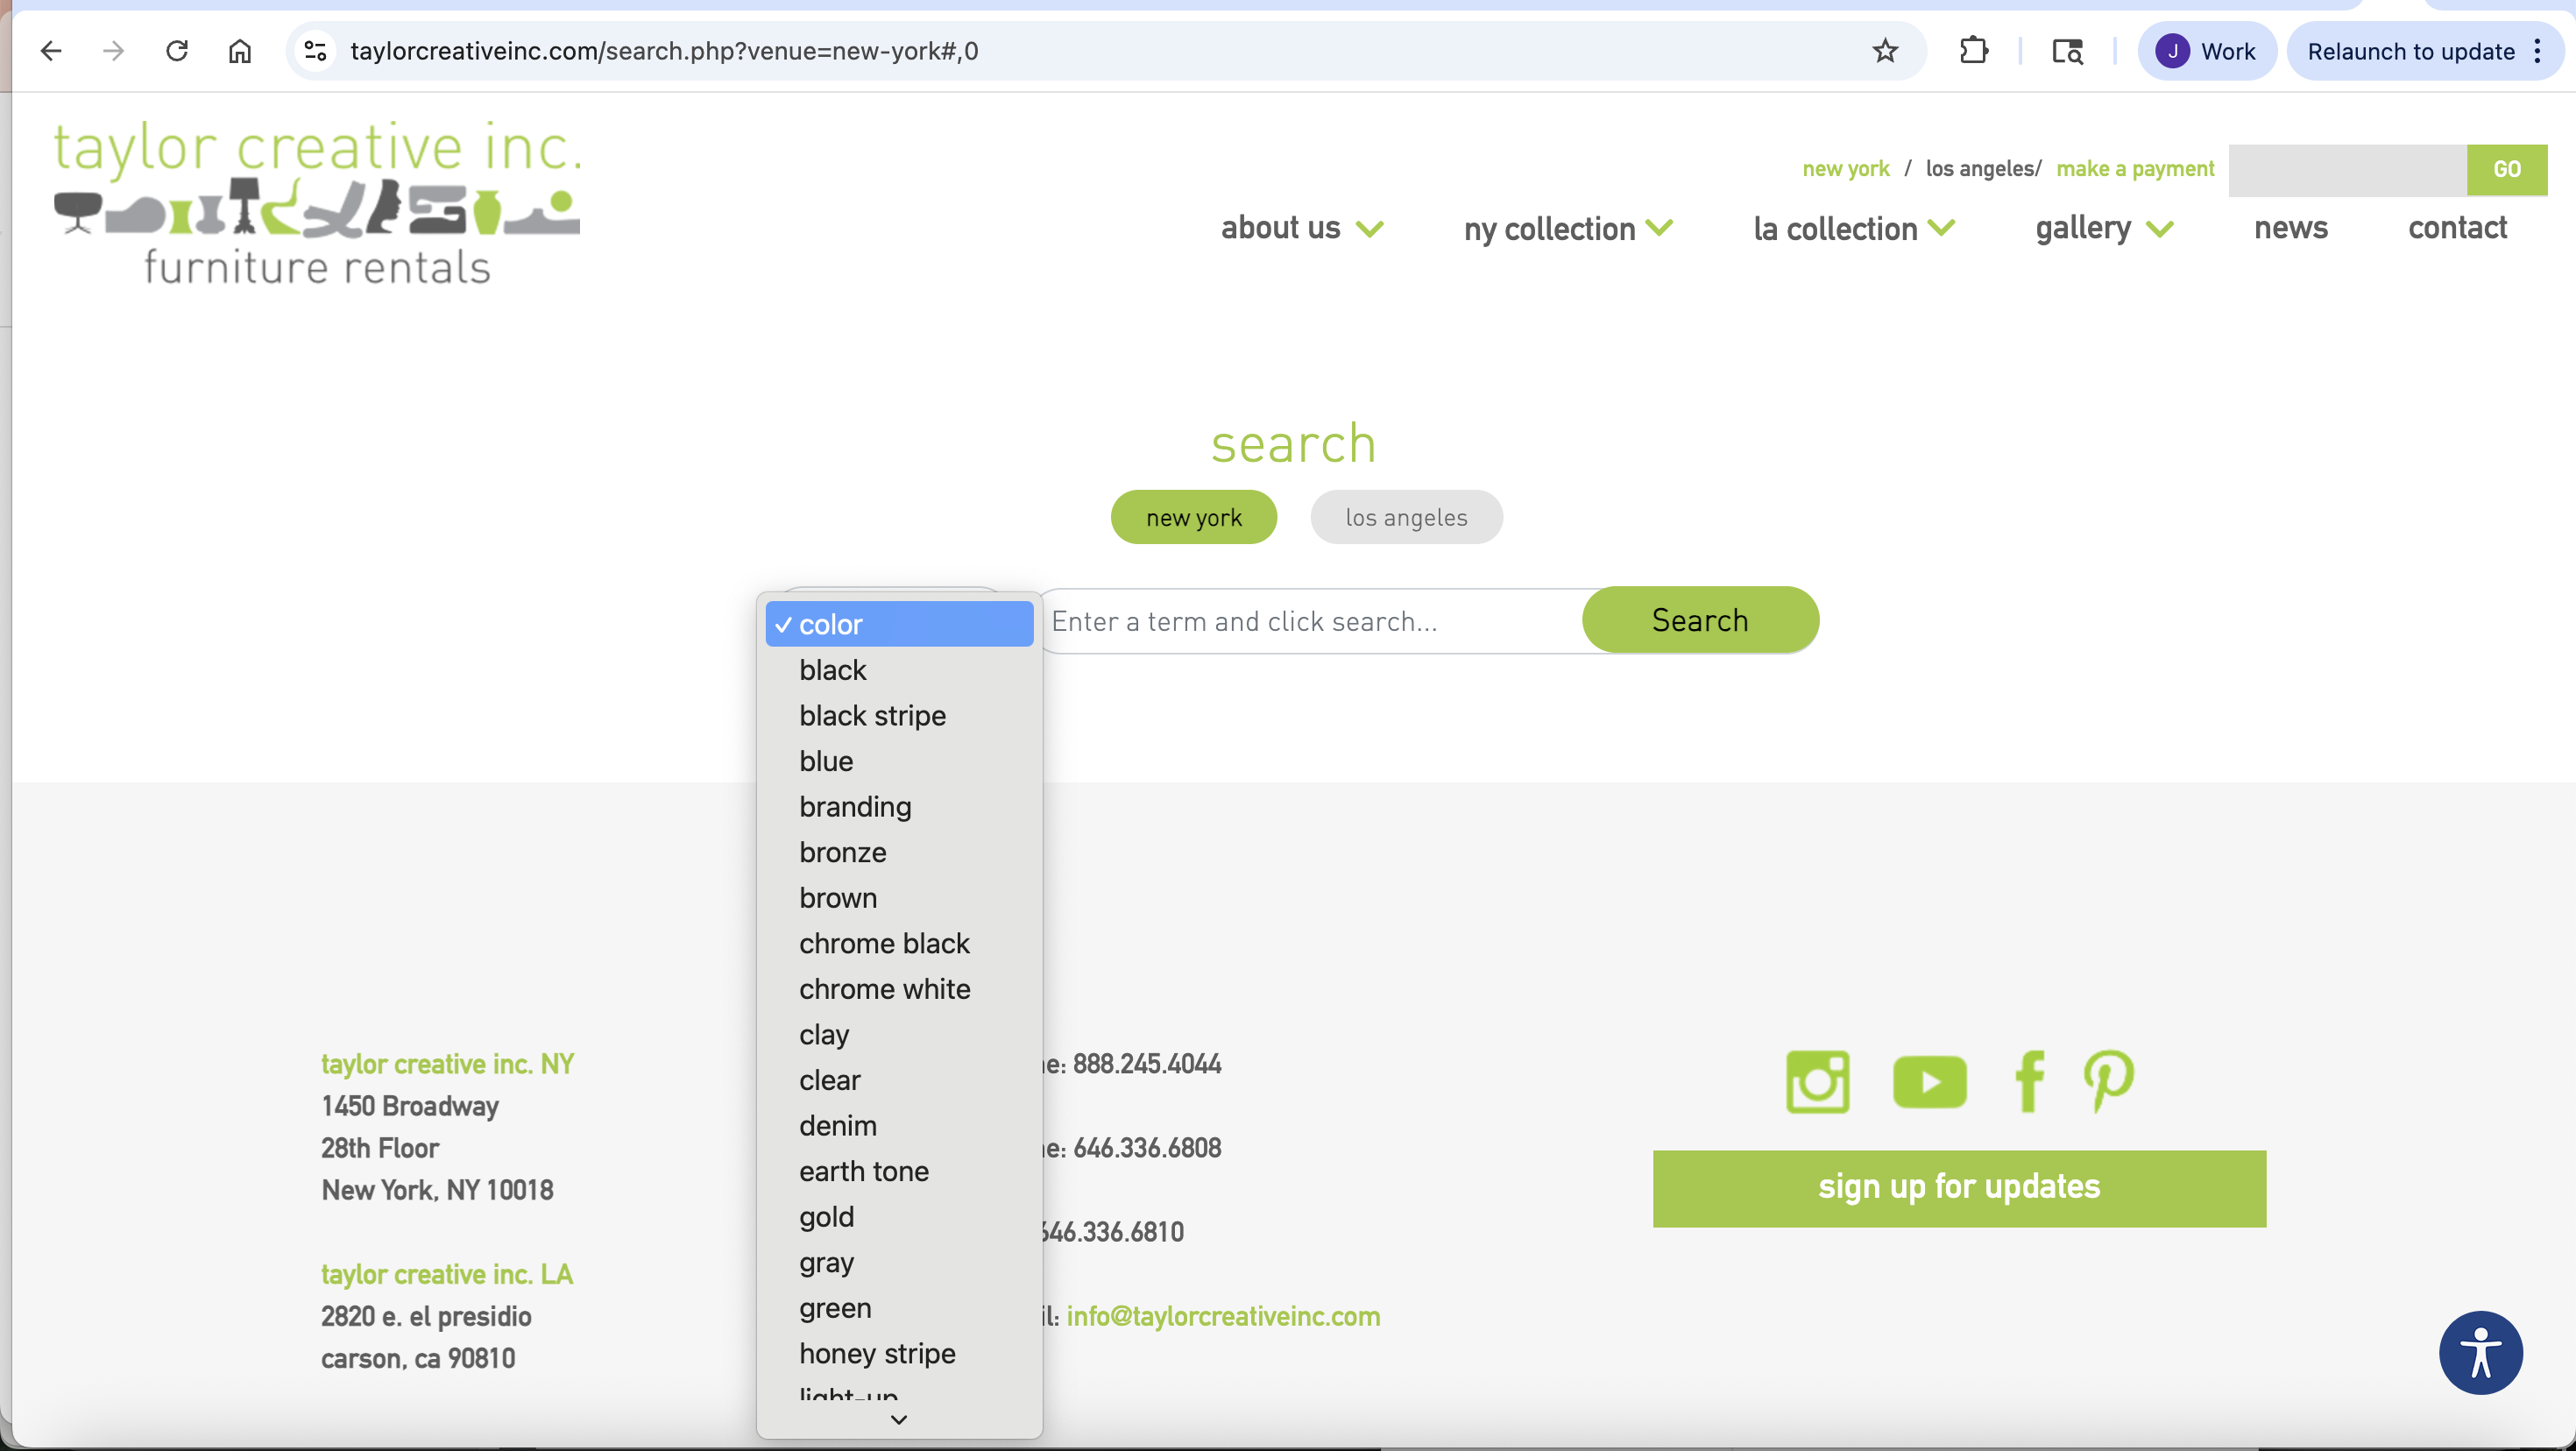Open the tab search icon next to extensions
This screenshot has width=2576, height=1451.
[2067, 51]
